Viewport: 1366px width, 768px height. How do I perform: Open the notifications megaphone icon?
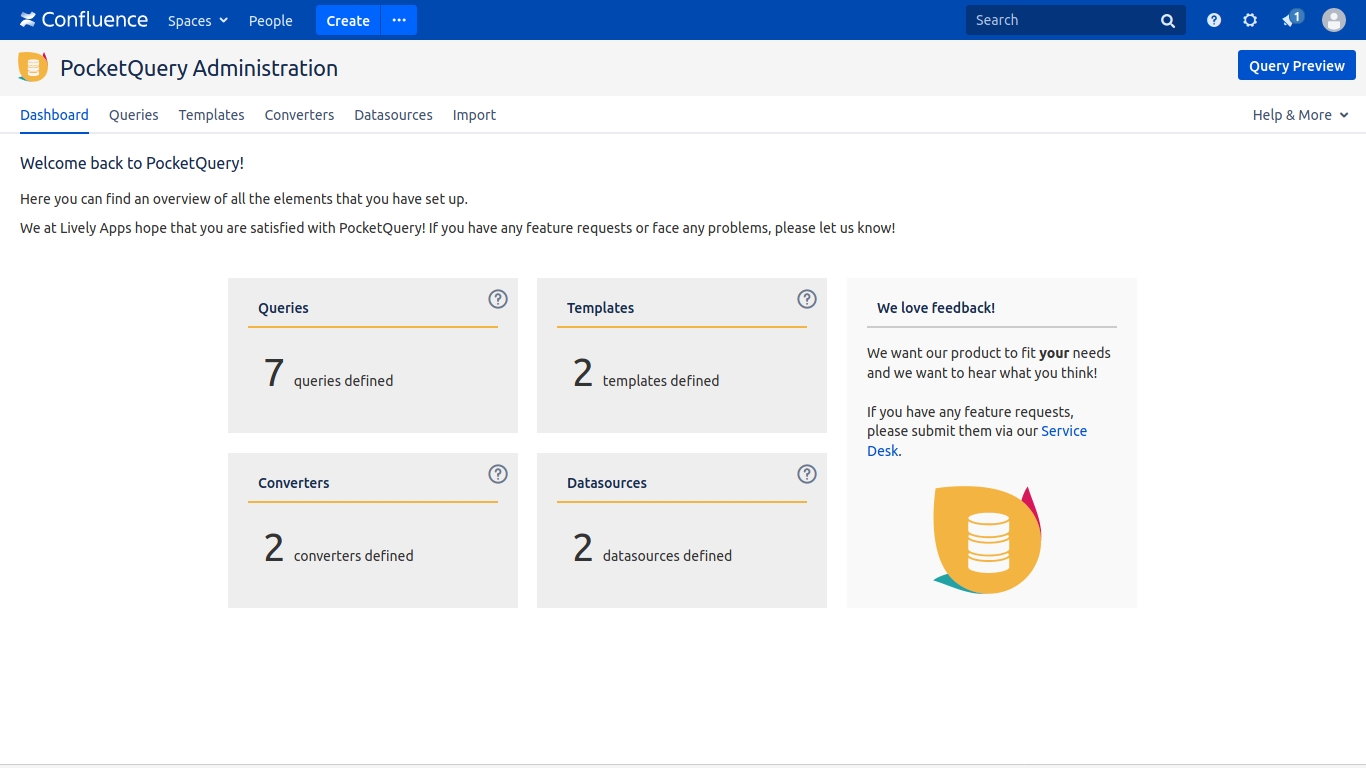[1291, 20]
